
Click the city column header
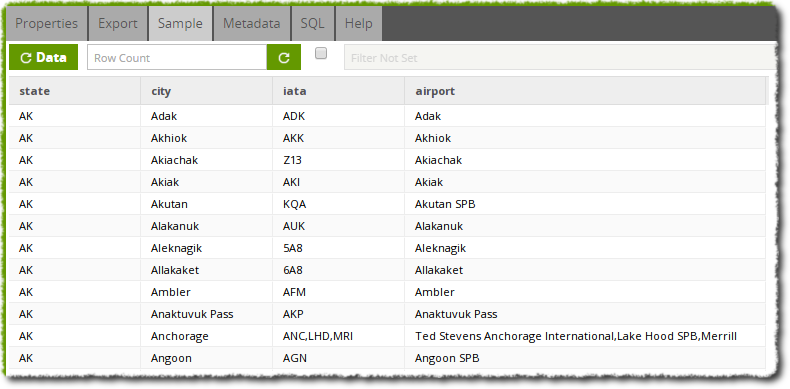click(x=207, y=91)
